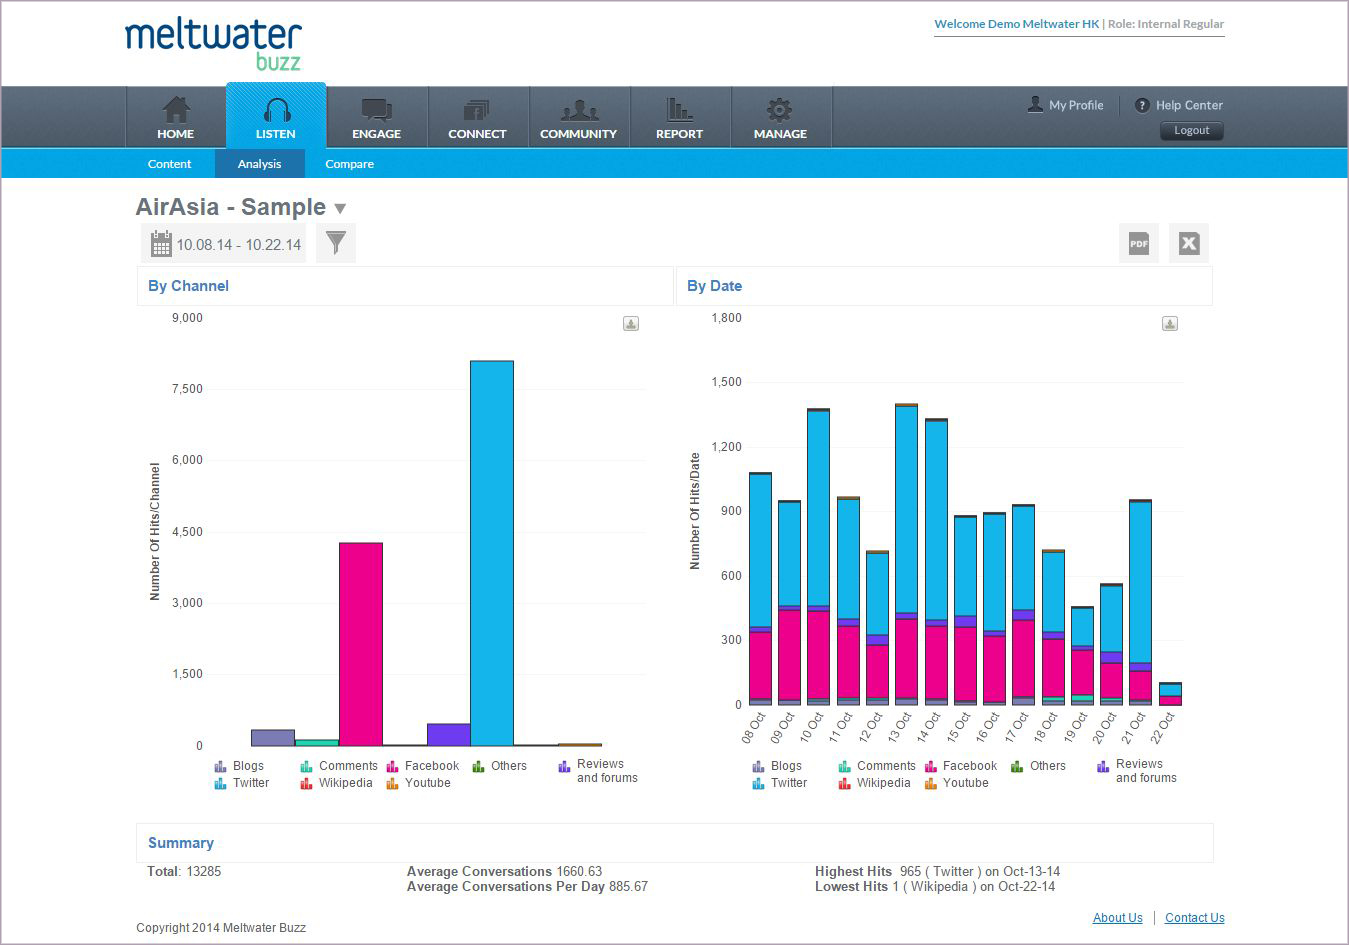Follow the Contact Us link
Image resolution: width=1349 pixels, height=945 pixels.
point(1194,918)
